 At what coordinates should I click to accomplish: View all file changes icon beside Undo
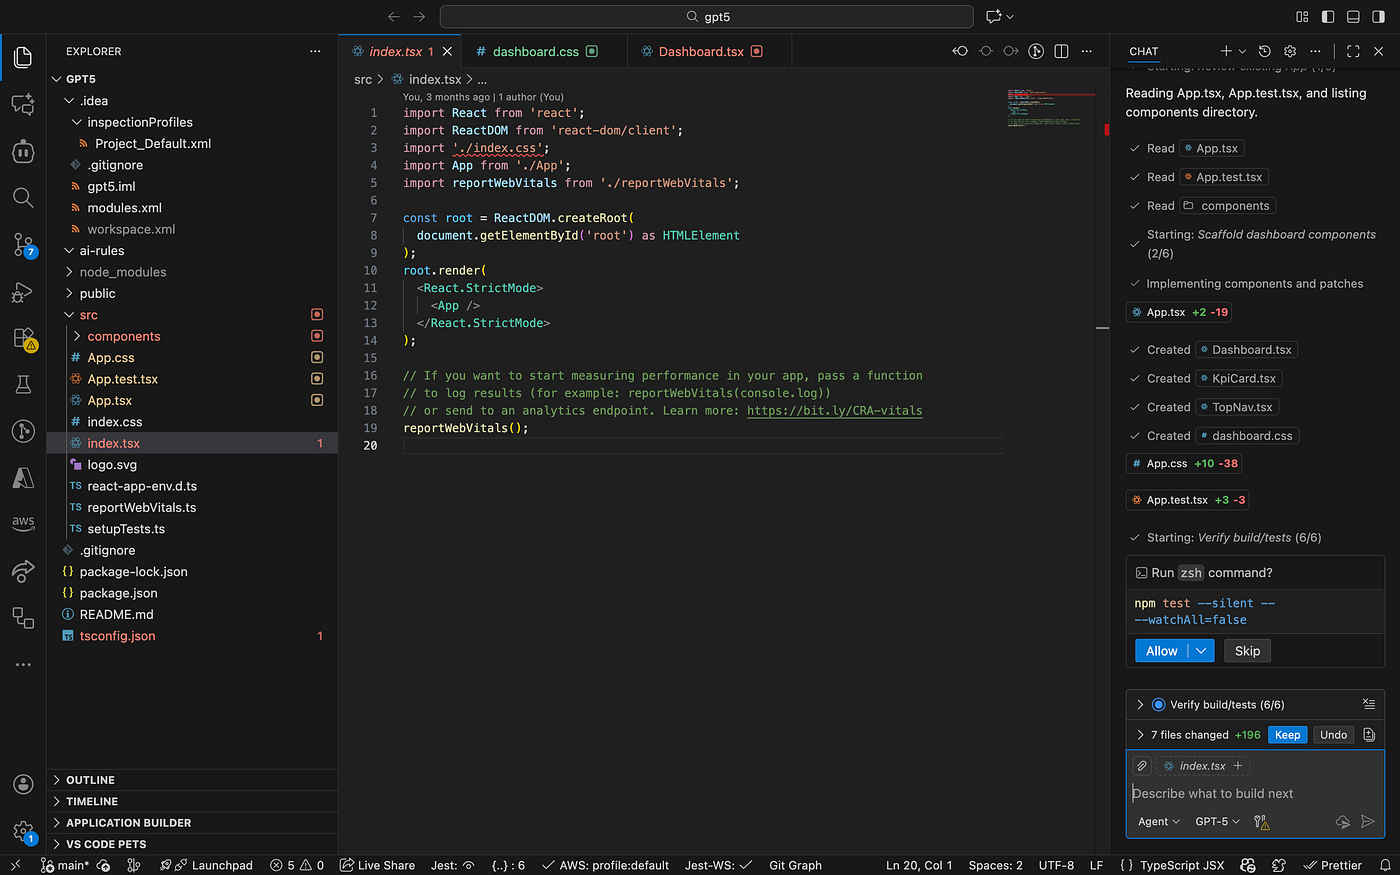pos(1369,735)
